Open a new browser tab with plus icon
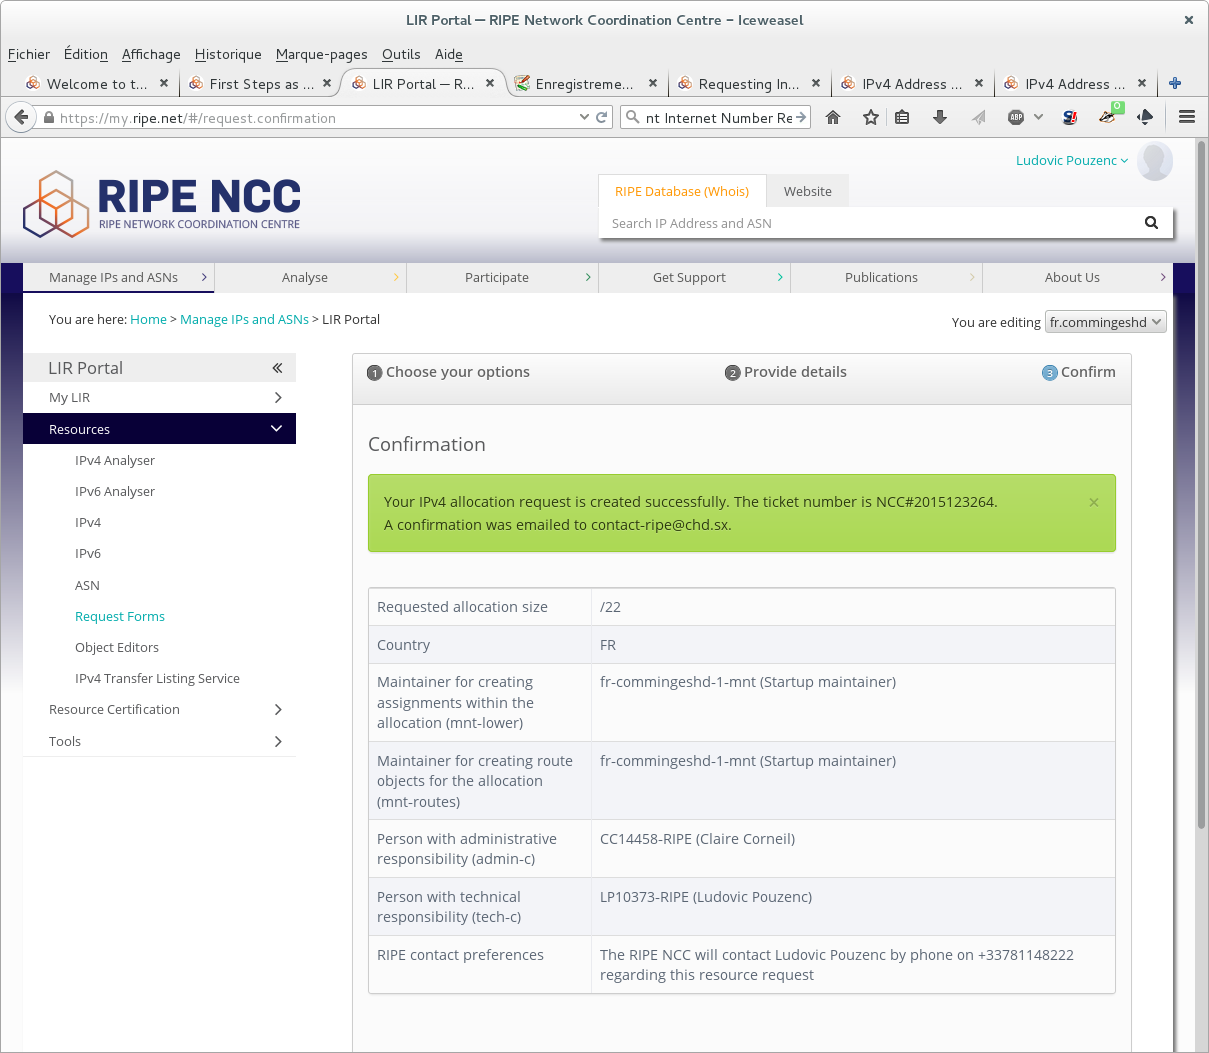 [x=1175, y=83]
